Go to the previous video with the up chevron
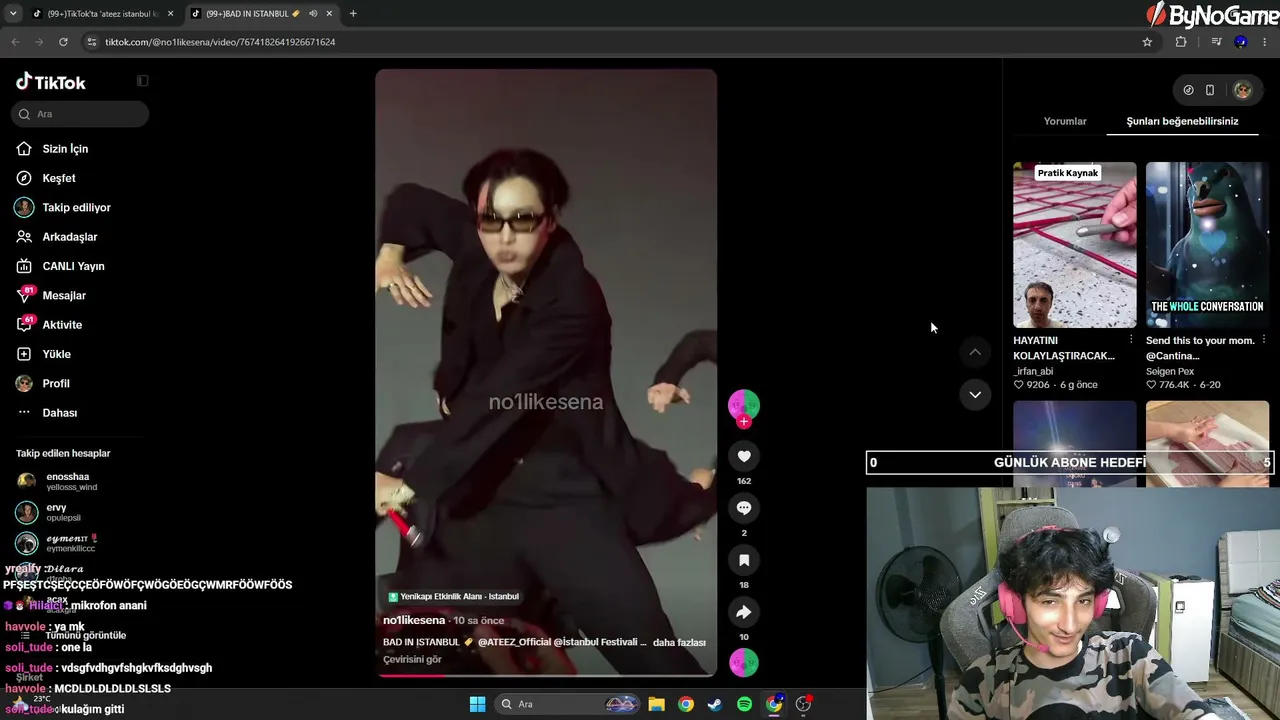 click(975, 352)
